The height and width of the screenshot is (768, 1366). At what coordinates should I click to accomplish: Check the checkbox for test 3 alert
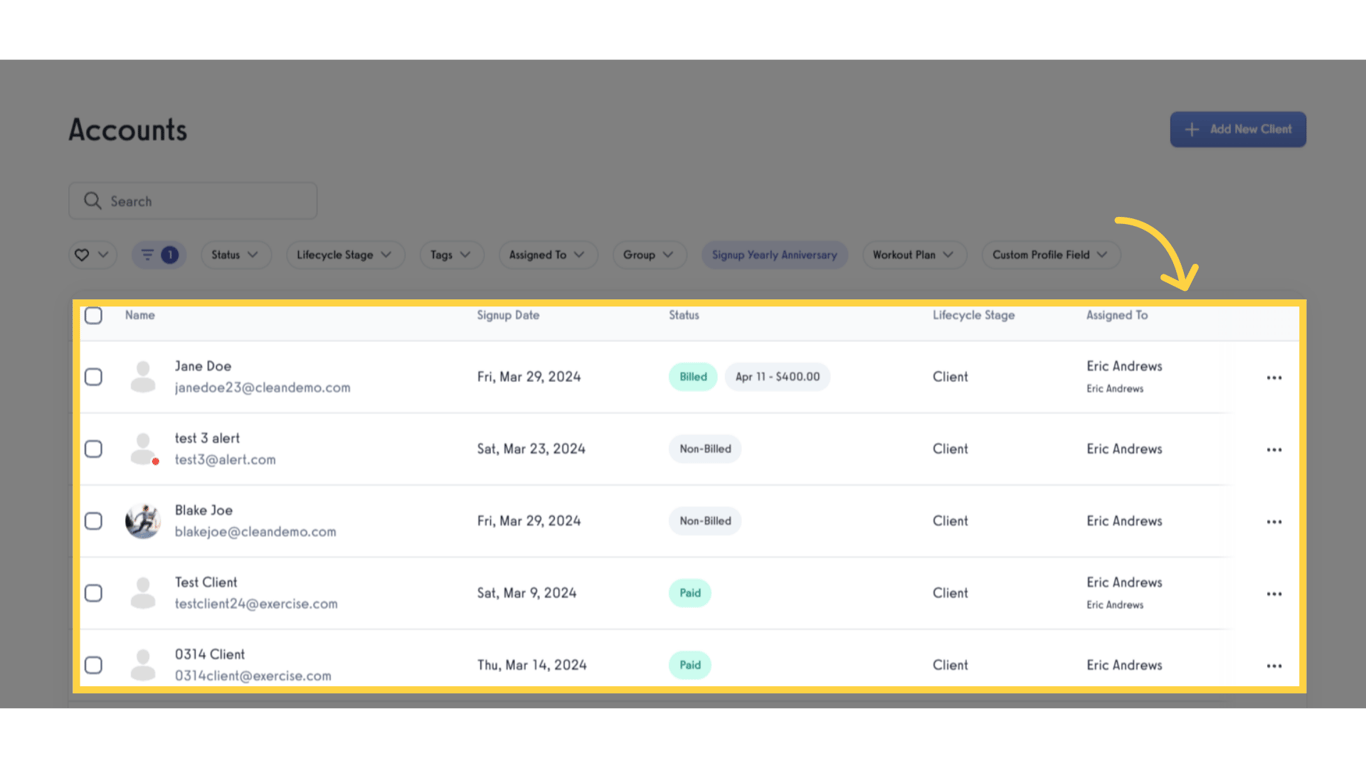coord(93,449)
